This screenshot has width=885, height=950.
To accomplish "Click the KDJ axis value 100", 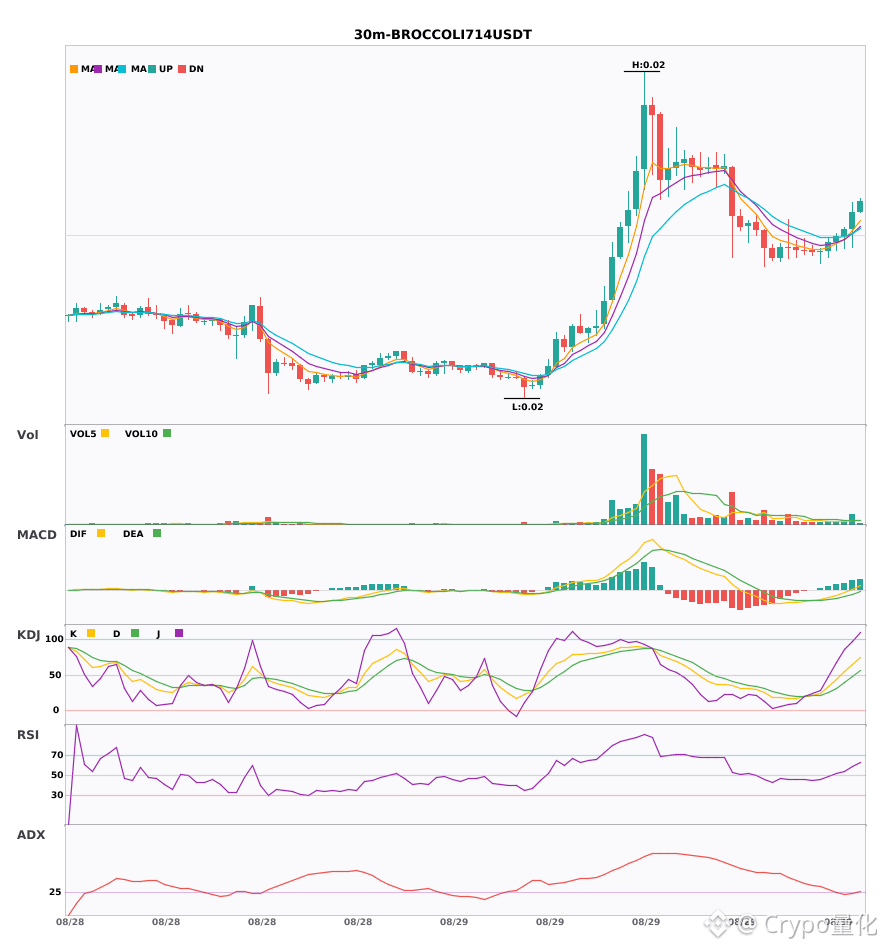I will [55, 639].
